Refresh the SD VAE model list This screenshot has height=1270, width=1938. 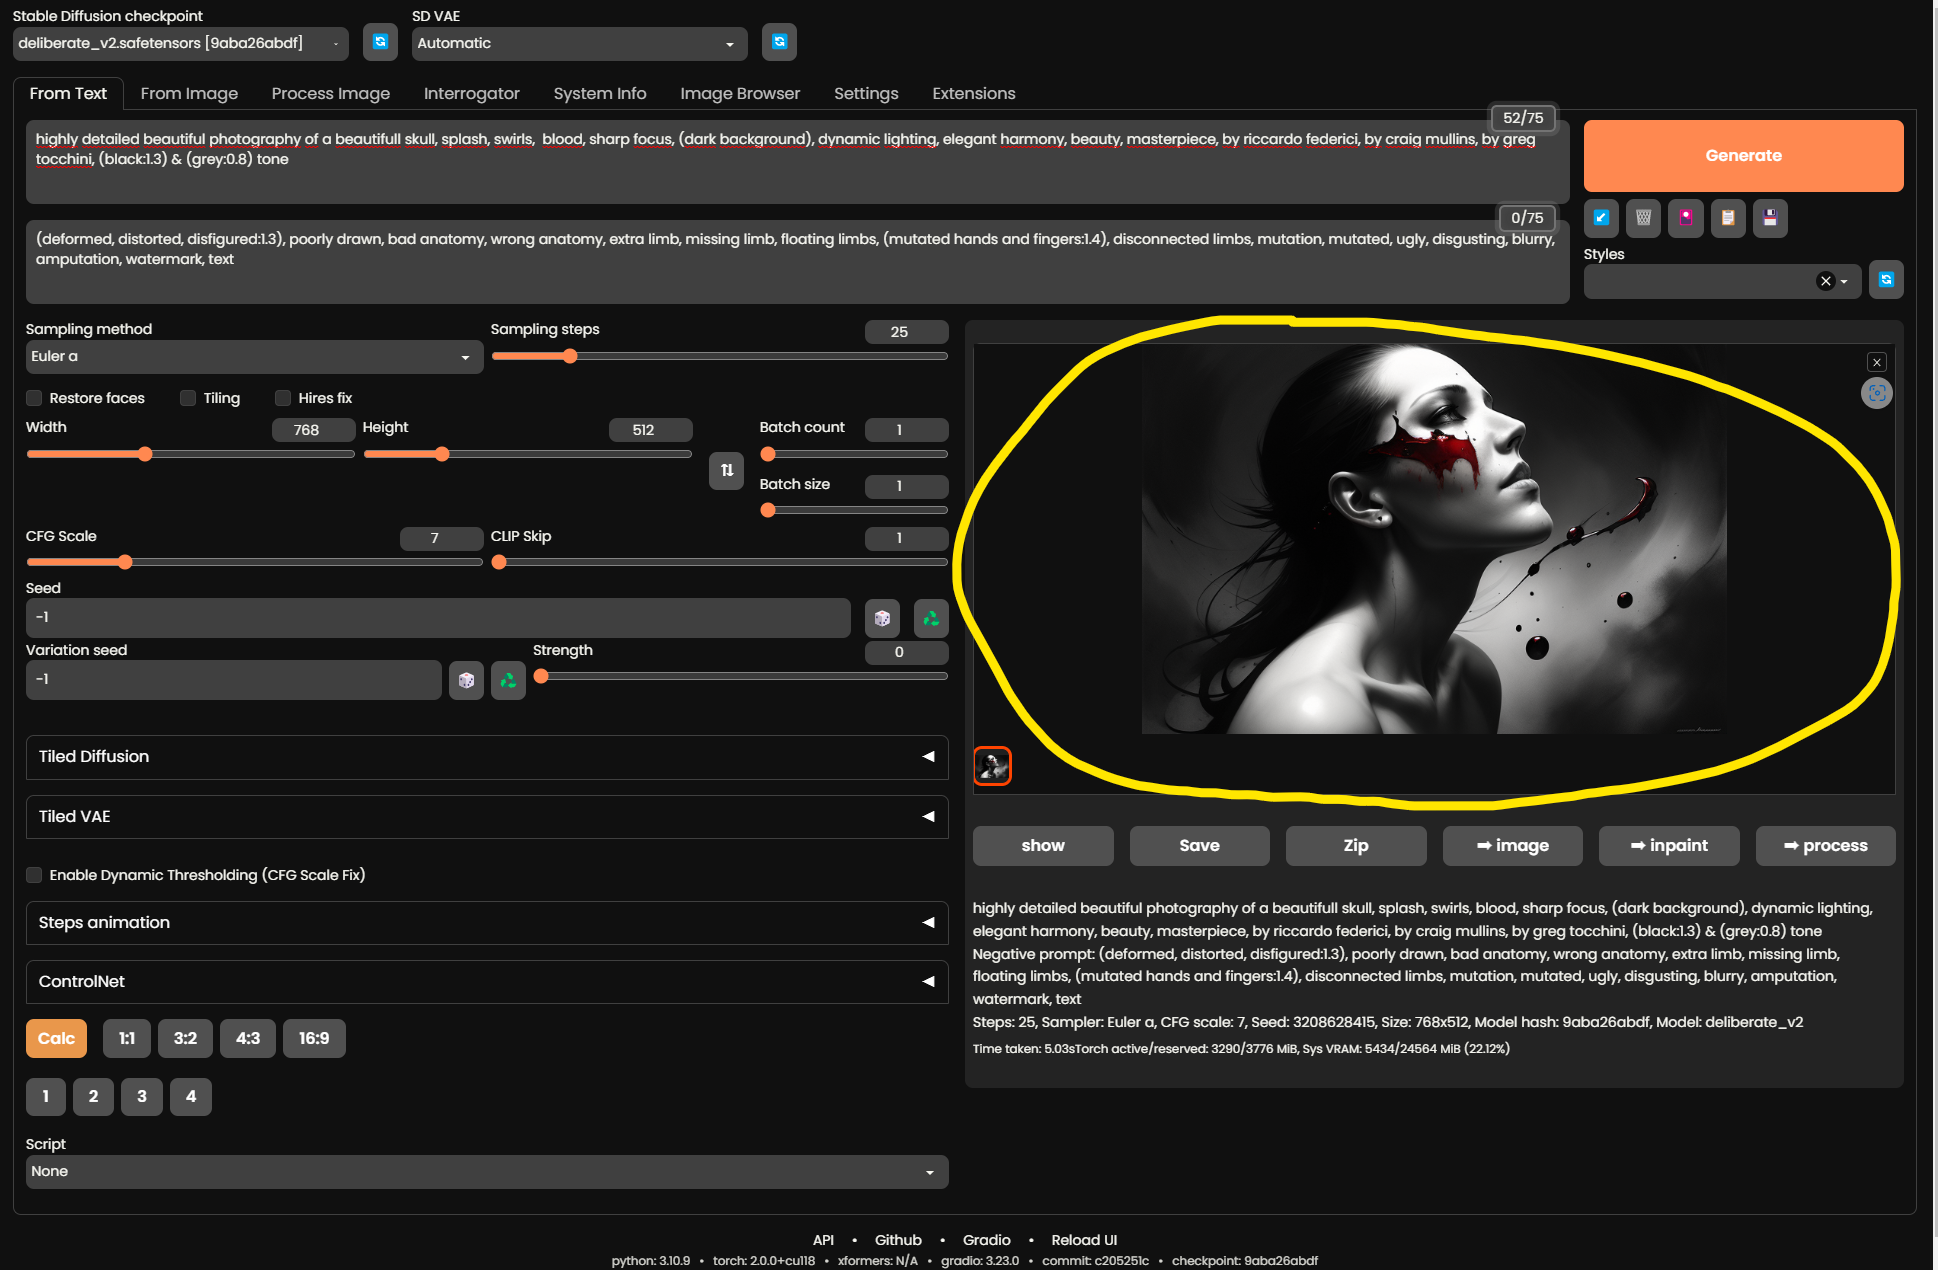779,42
